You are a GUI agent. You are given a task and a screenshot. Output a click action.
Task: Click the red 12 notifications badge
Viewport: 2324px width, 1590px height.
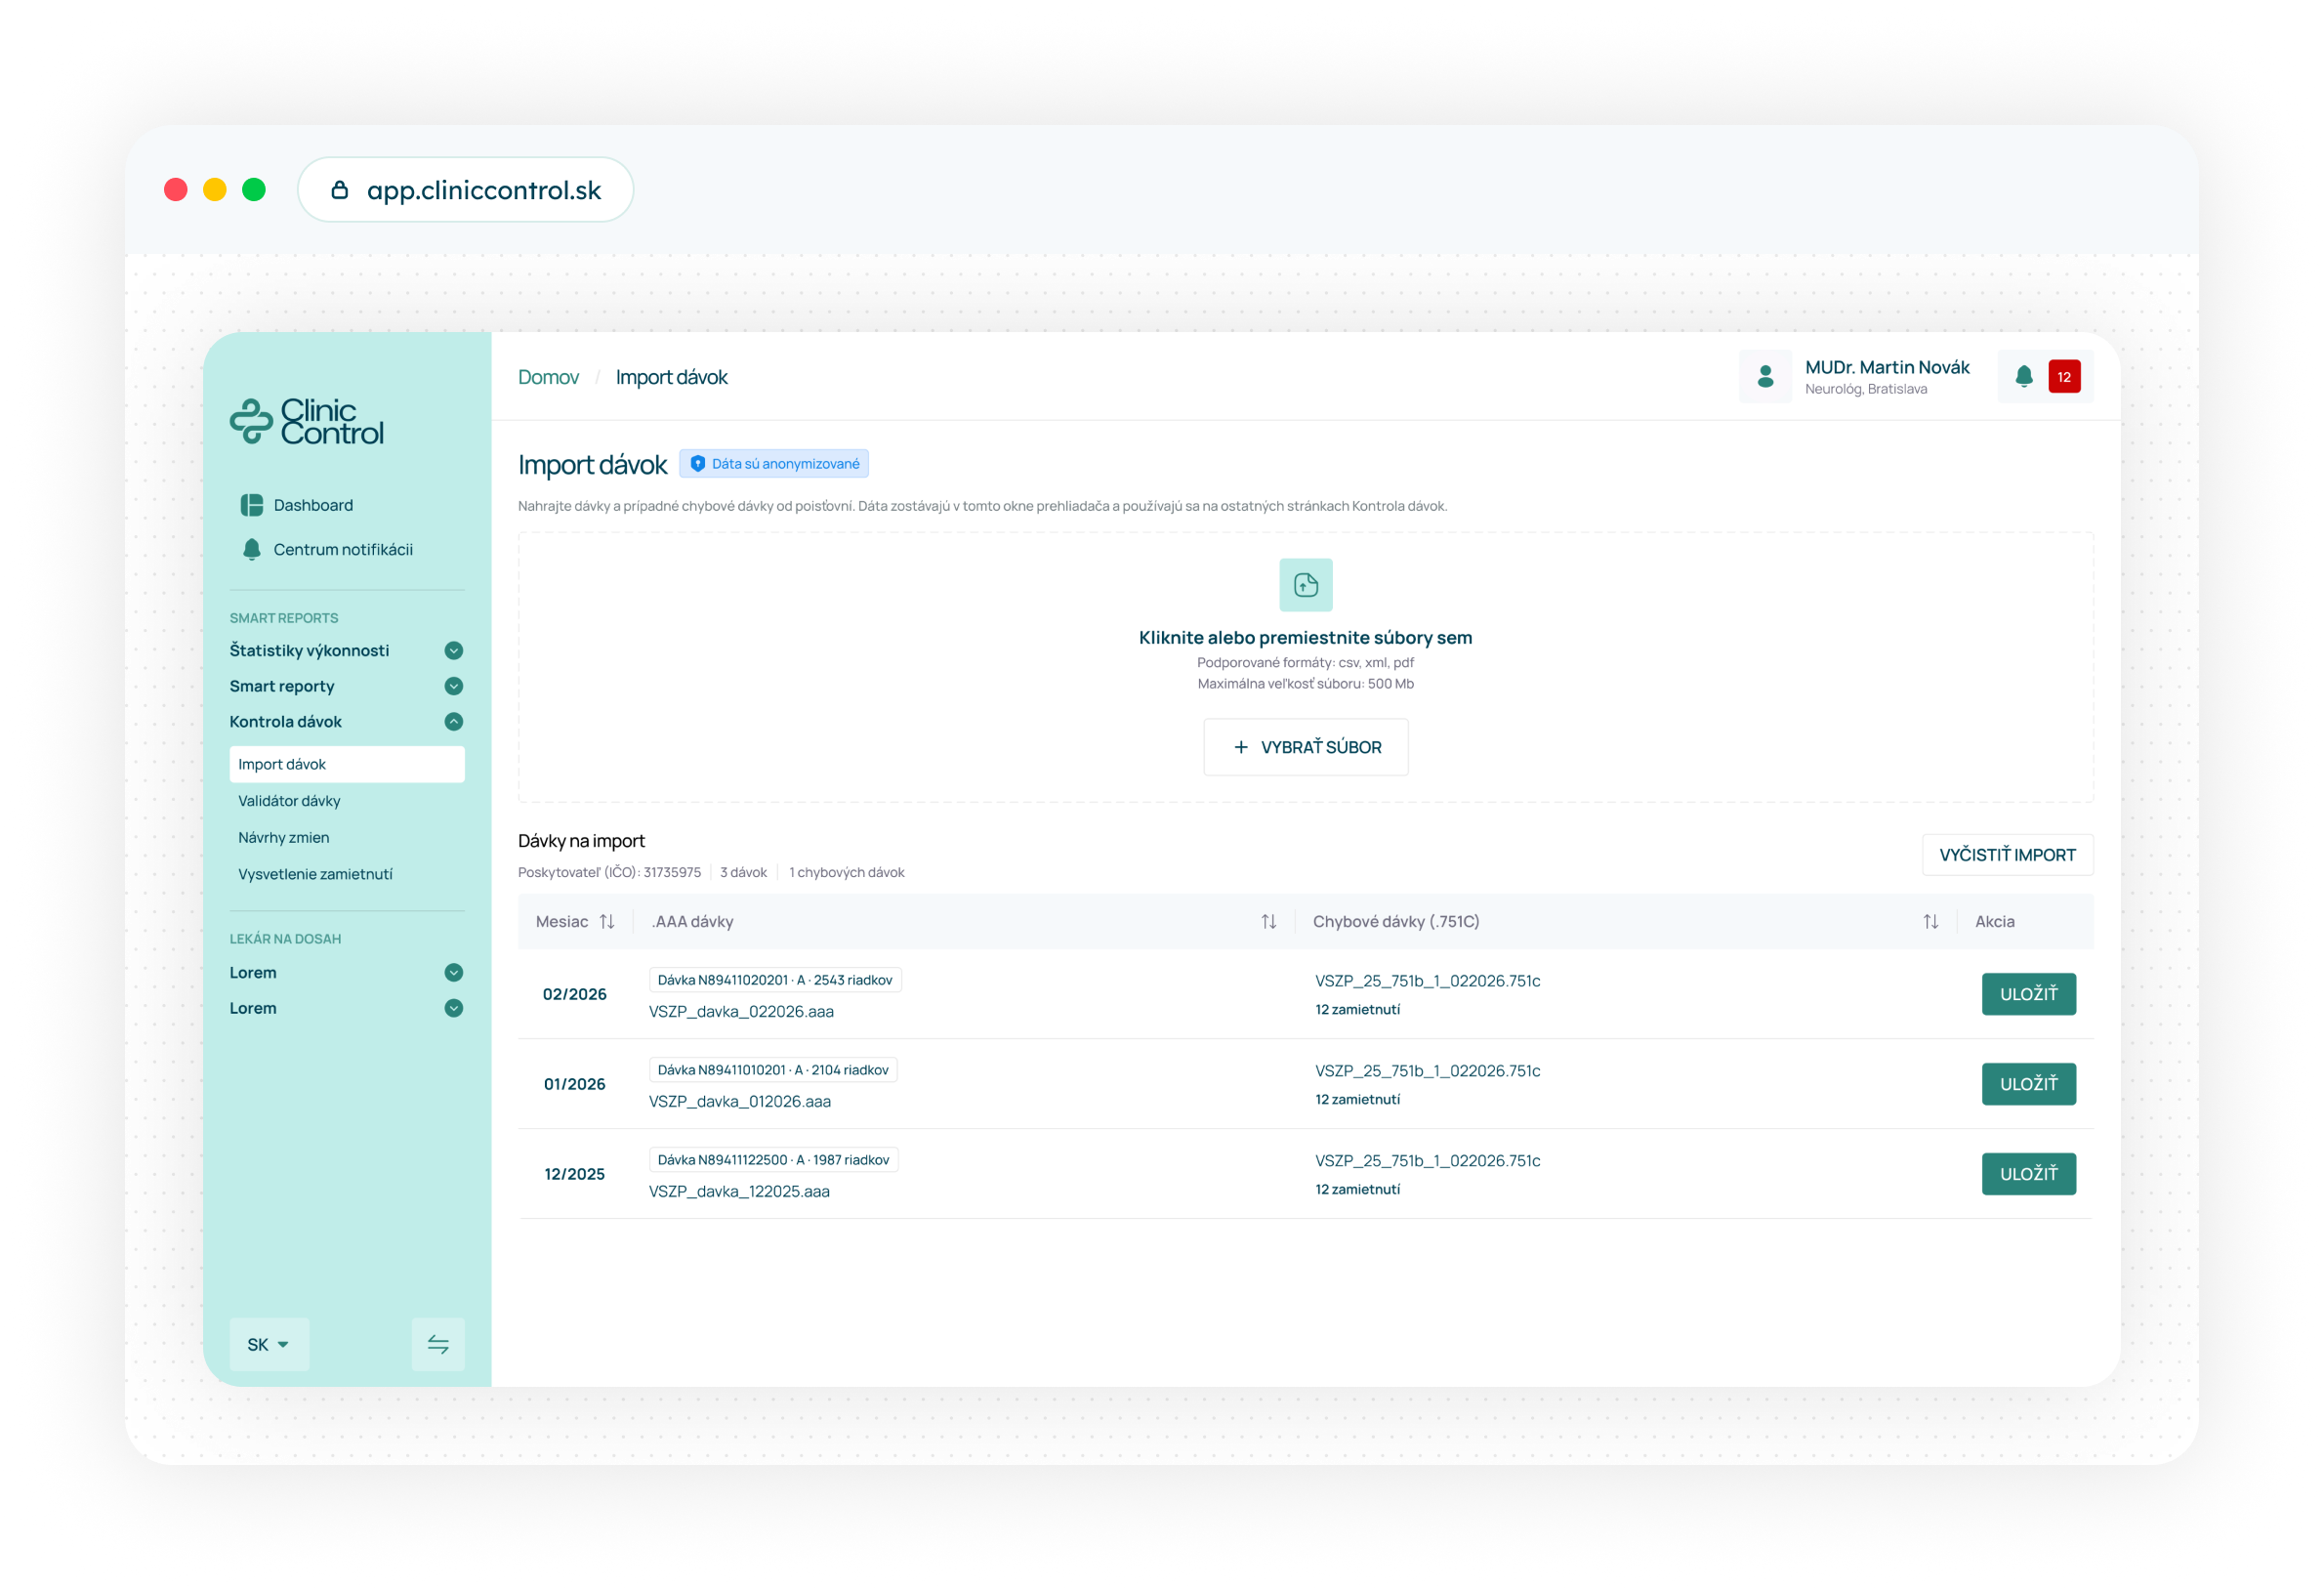pyautogui.click(x=2064, y=377)
